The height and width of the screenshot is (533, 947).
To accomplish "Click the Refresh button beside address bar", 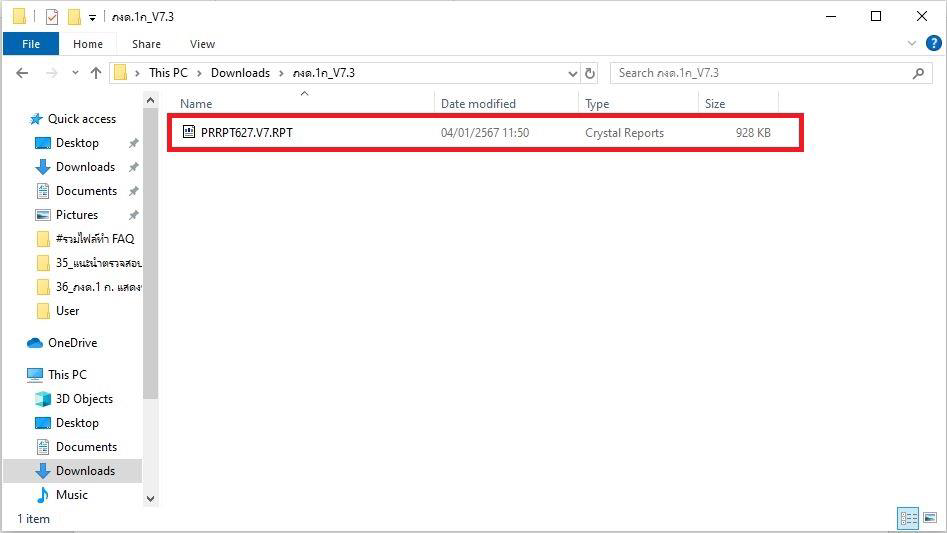I will [590, 73].
